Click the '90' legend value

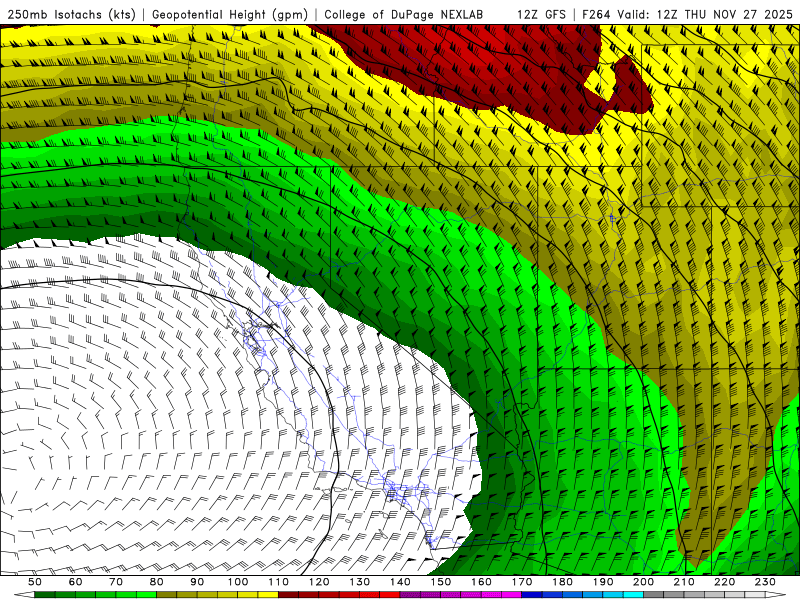click(x=197, y=582)
